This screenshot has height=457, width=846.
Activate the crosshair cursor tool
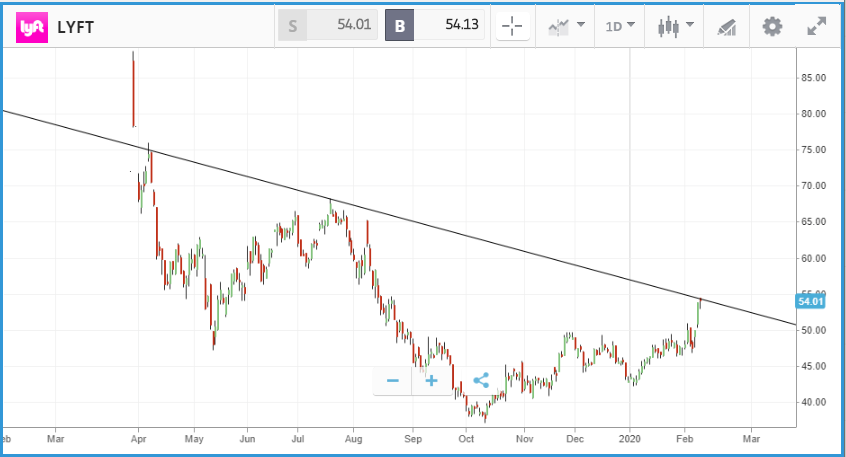pos(513,27)
